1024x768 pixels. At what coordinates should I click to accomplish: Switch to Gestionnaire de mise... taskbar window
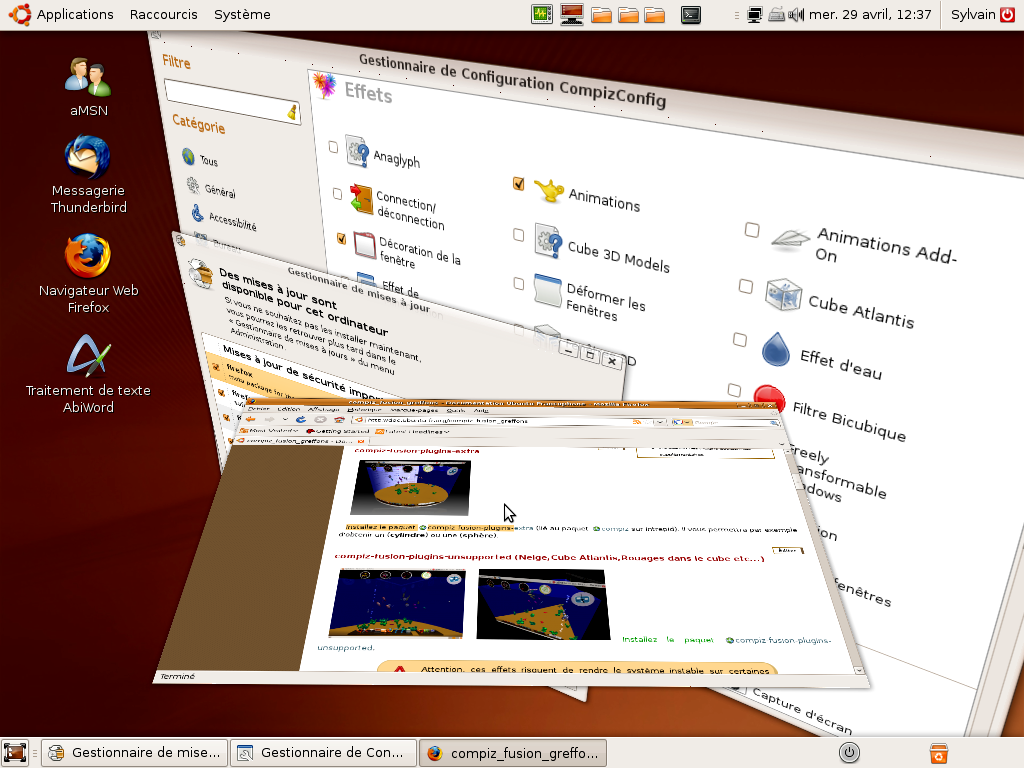click(x=135, y=753)
